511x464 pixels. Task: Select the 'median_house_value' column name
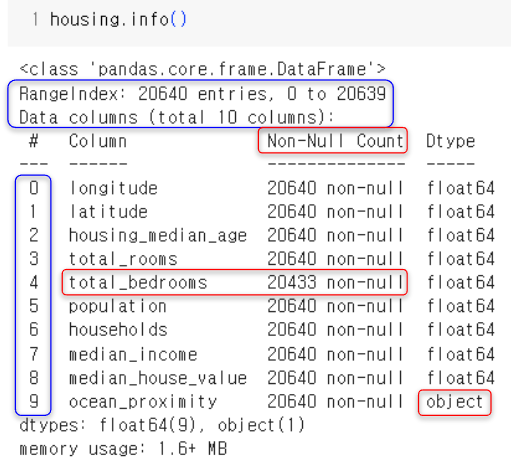158,378
